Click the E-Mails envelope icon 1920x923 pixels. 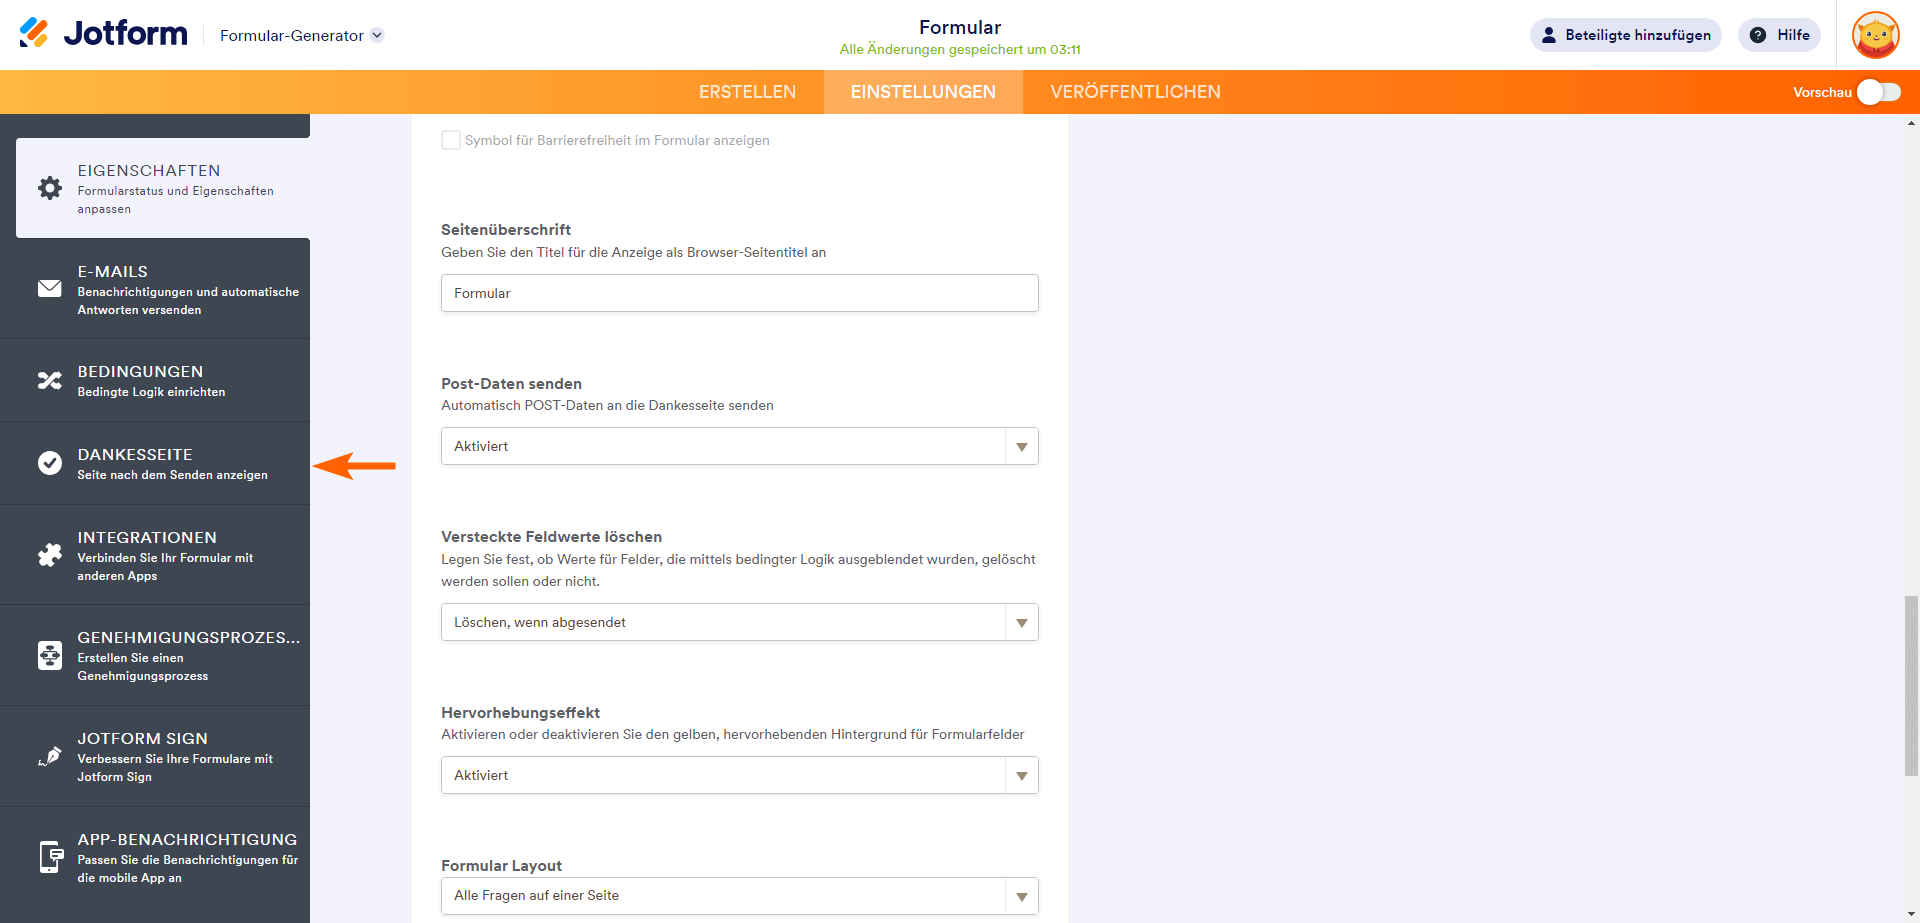coord(50,289)
